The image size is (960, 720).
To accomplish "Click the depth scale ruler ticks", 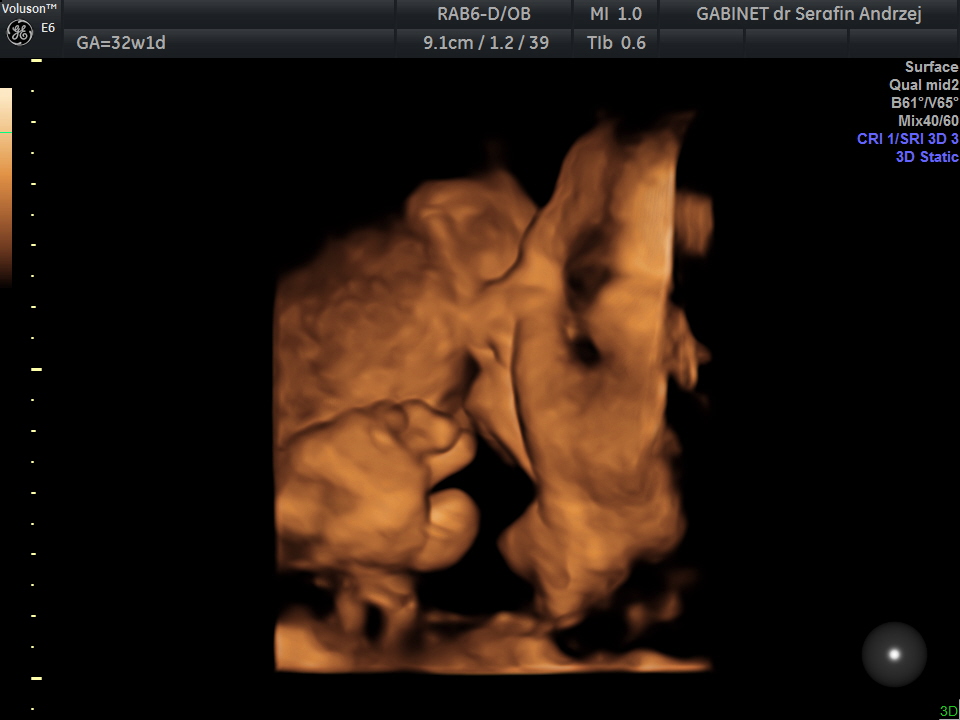I will [36, 386].
